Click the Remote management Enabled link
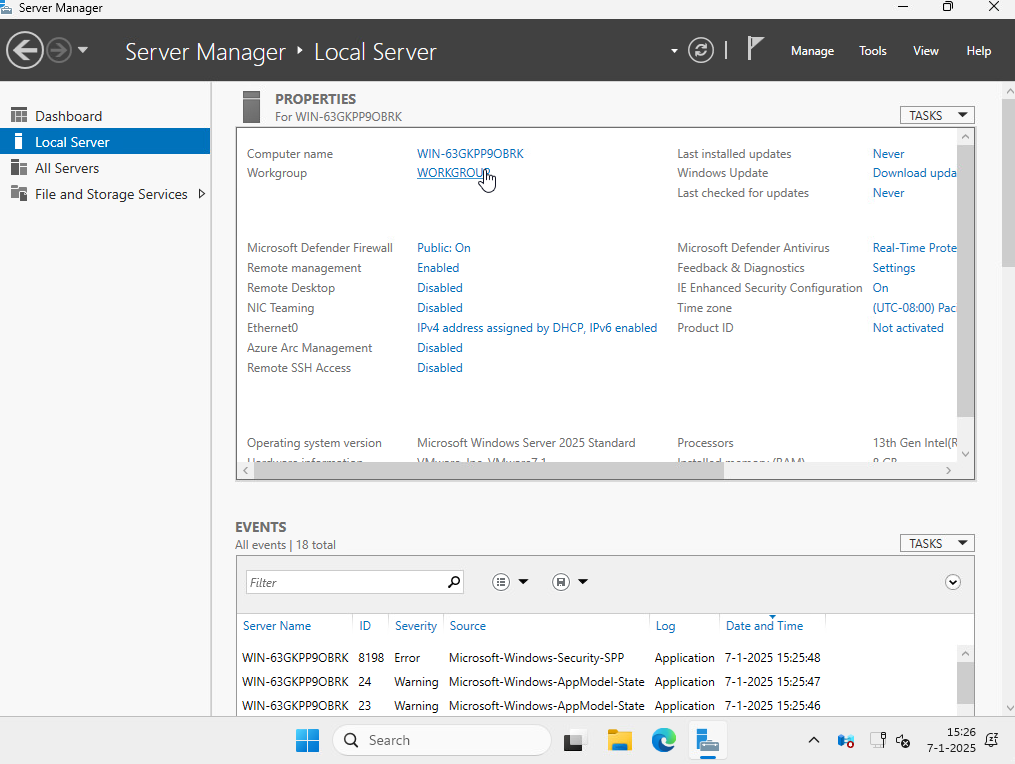This screenshot has width=1015, height=764. (x=438, y=268)
